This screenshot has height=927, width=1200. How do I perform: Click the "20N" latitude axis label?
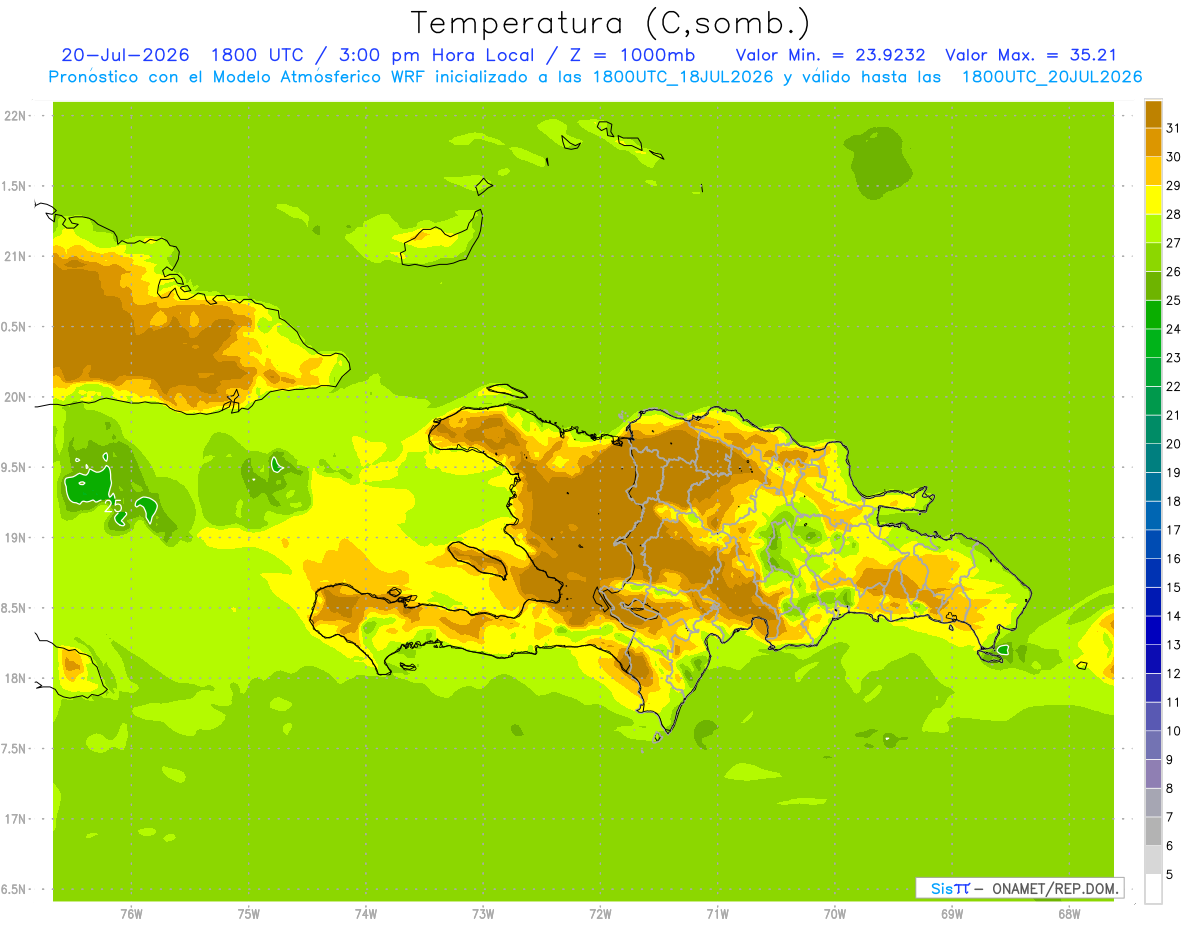pos(14,397)
